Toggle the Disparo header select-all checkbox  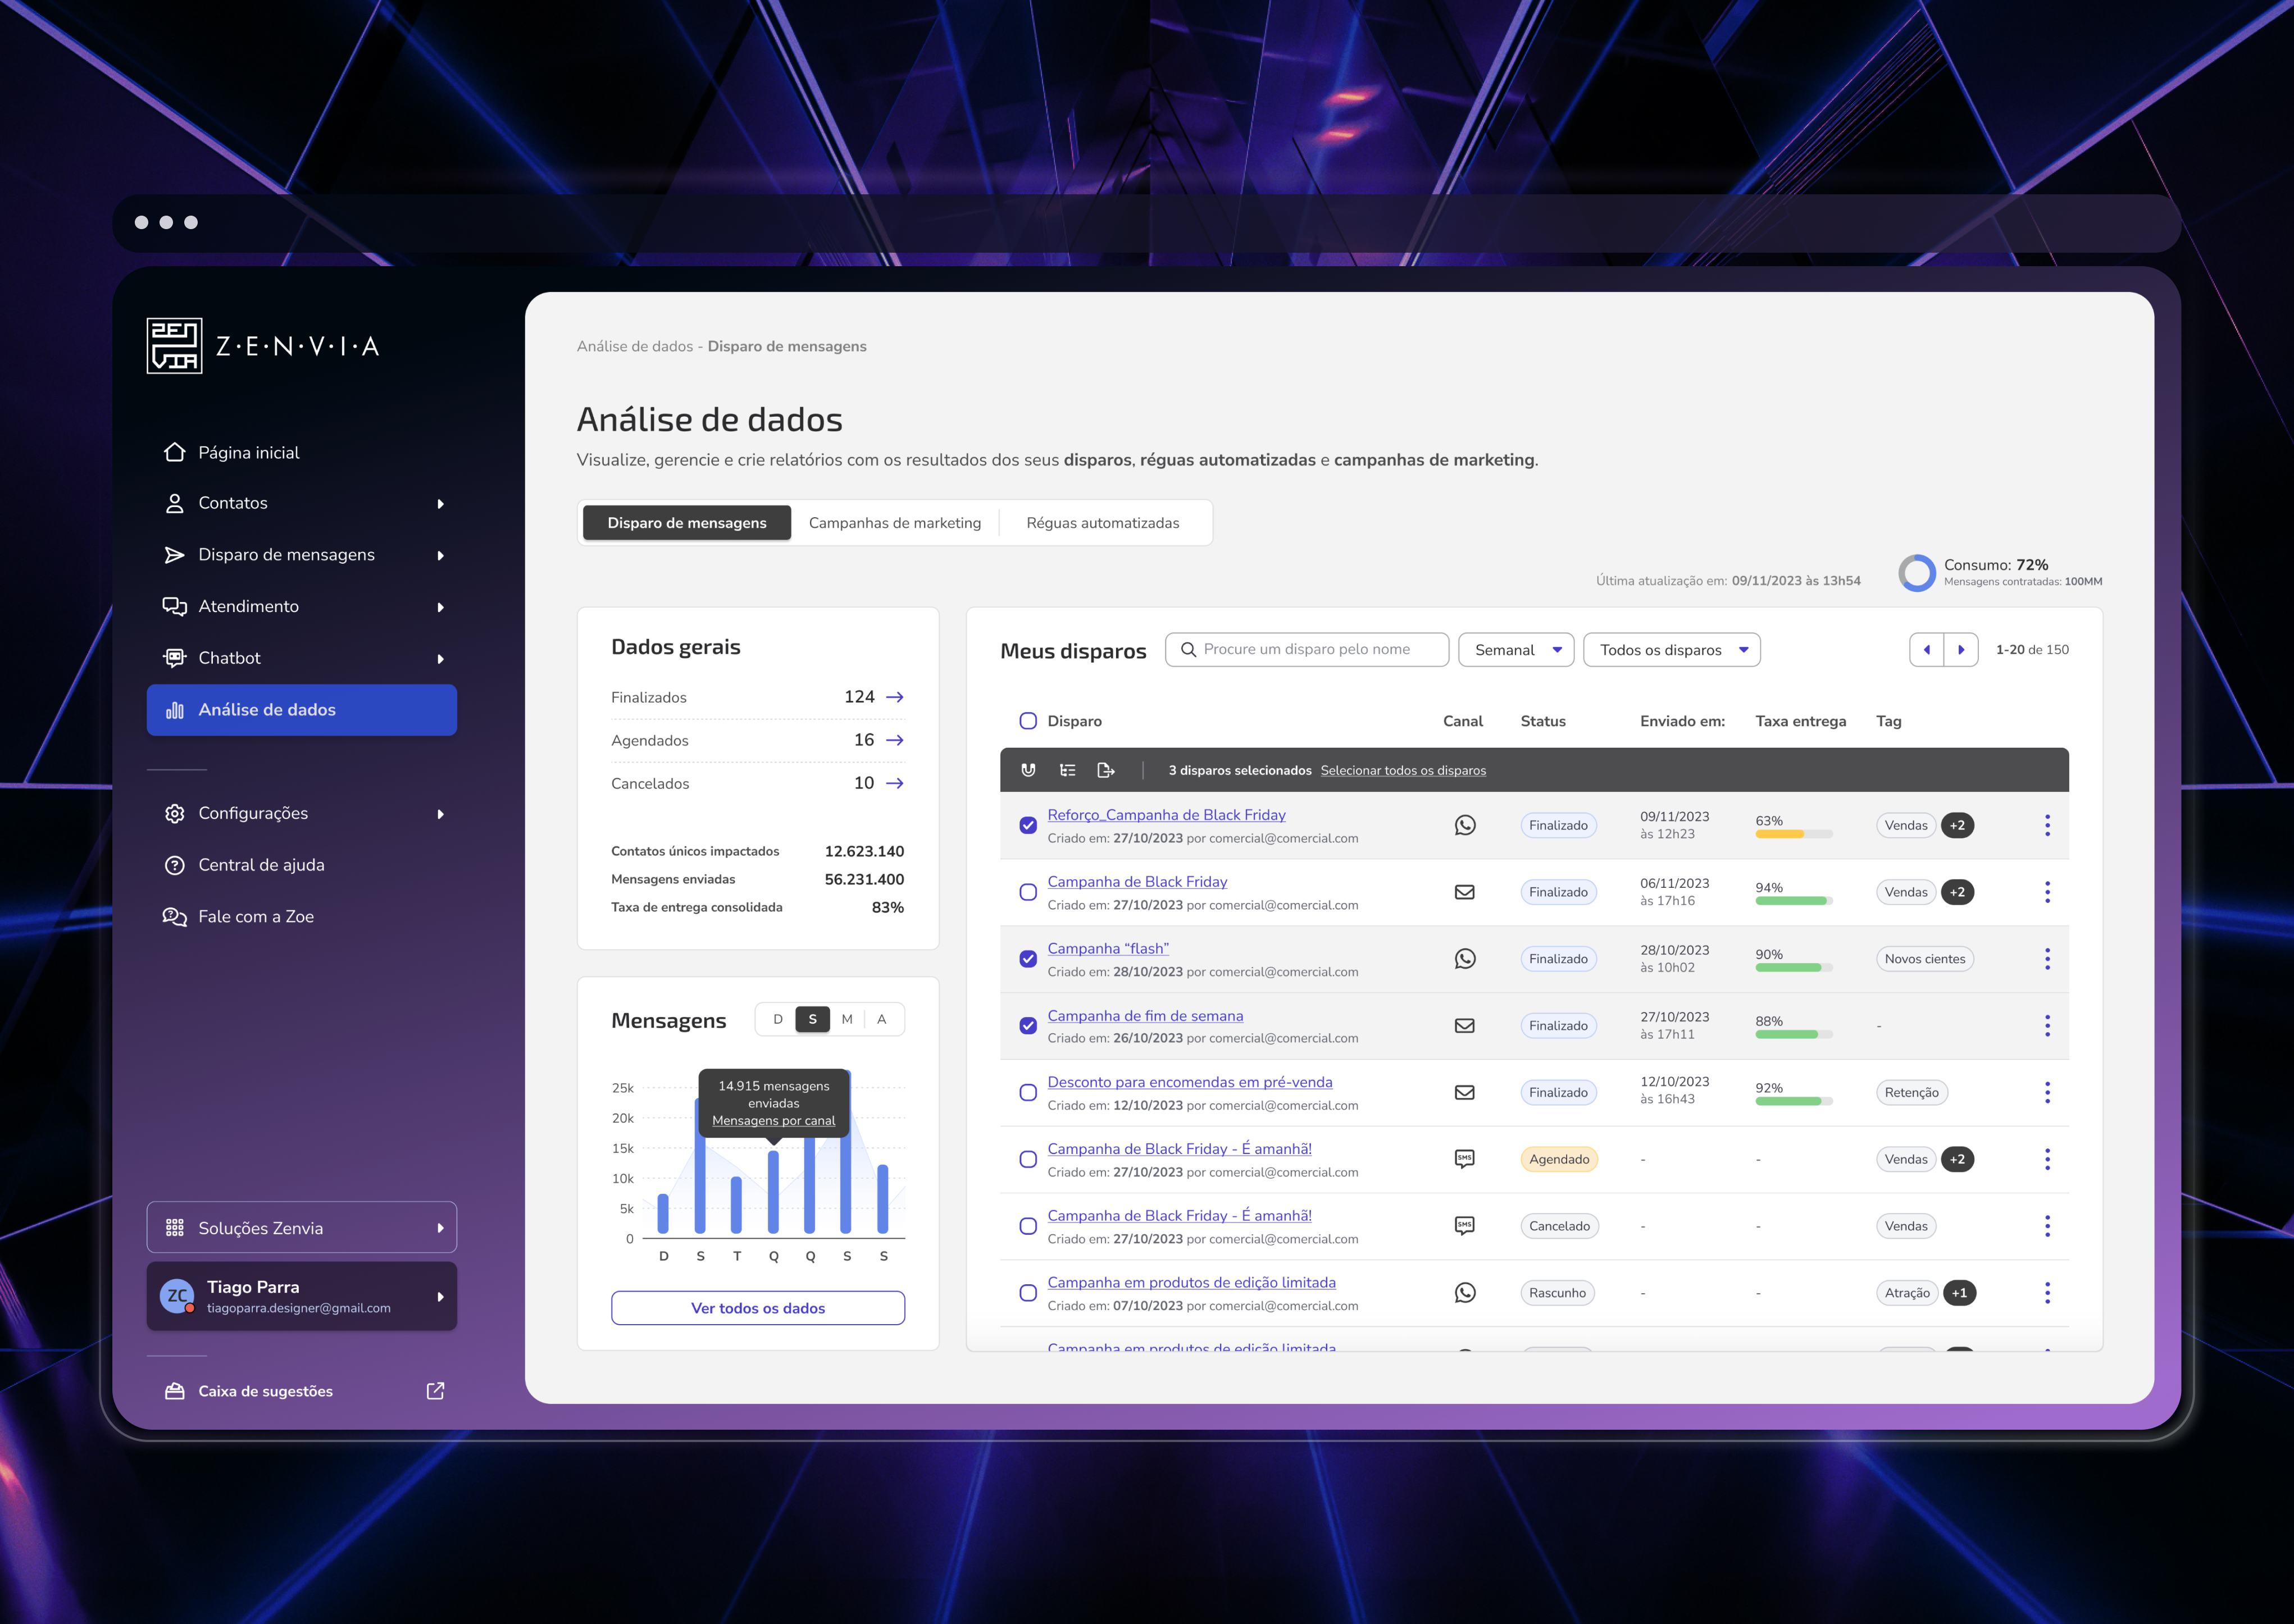[x=1028, y=721]
